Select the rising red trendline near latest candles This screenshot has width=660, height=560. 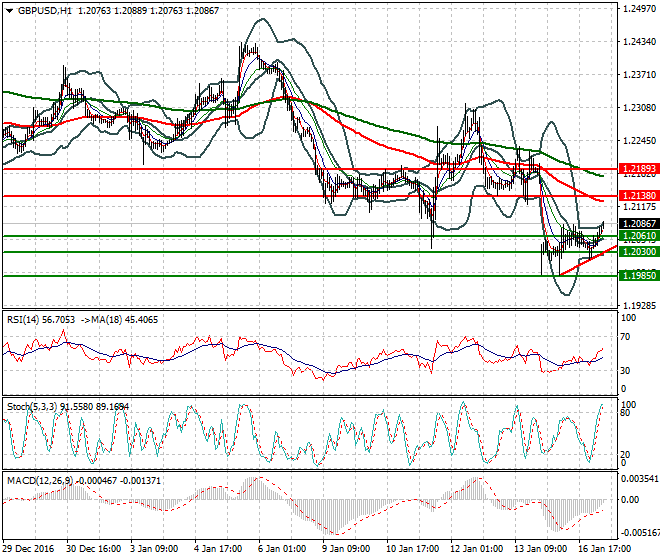585,260
